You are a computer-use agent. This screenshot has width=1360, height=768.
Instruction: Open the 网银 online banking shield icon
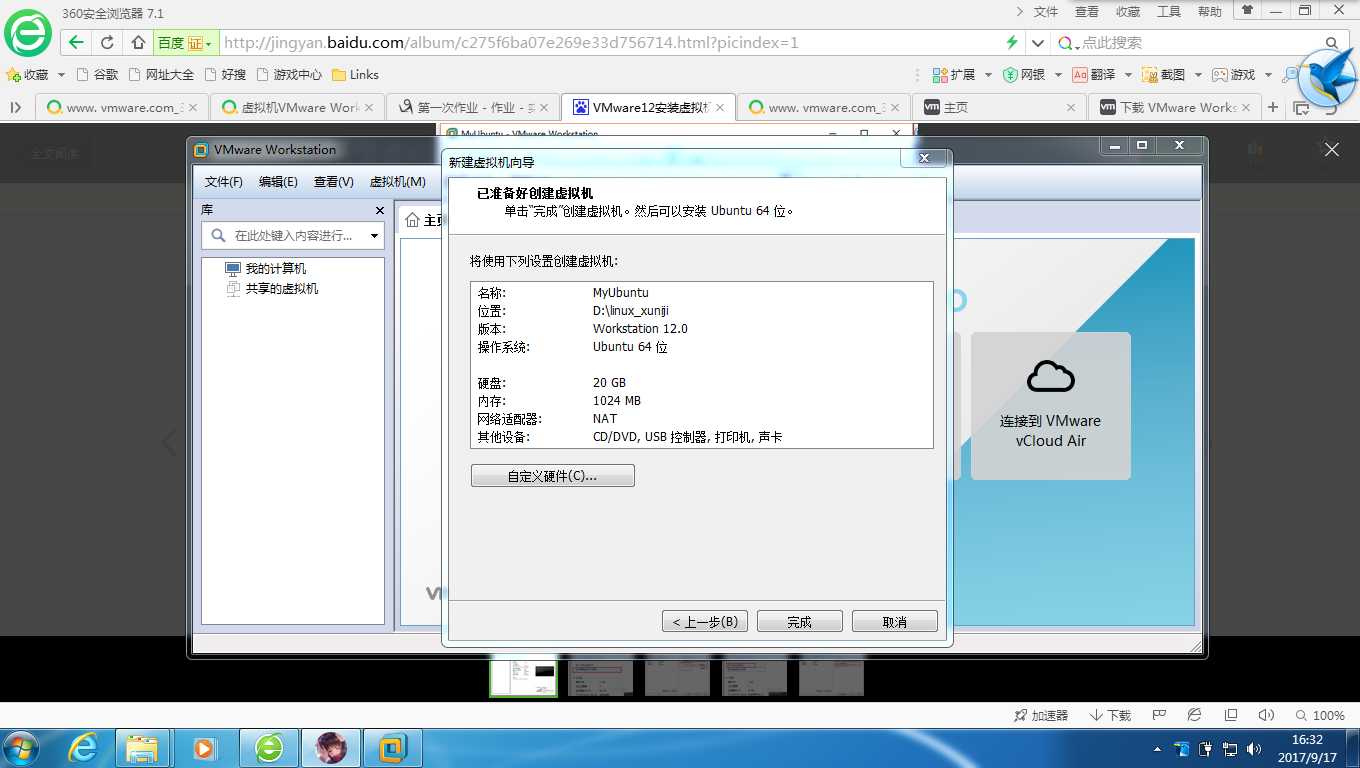[1010, 75]
